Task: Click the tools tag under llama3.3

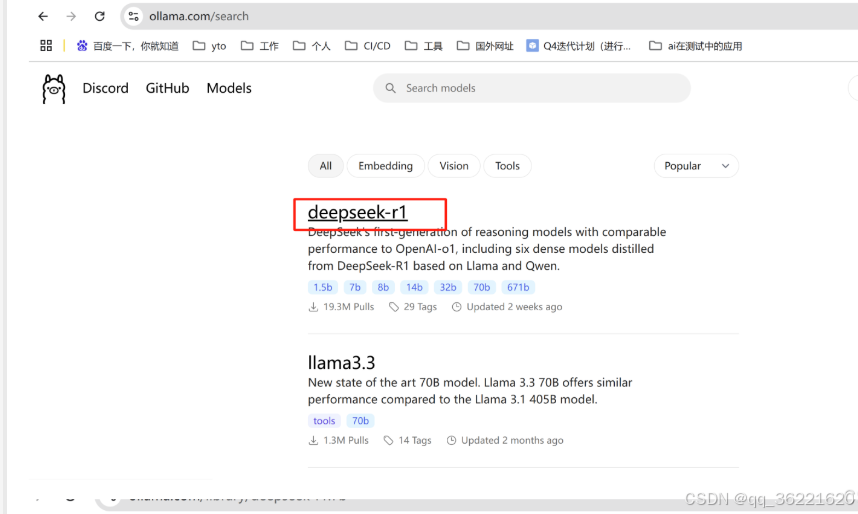Action: pos(324,421)
